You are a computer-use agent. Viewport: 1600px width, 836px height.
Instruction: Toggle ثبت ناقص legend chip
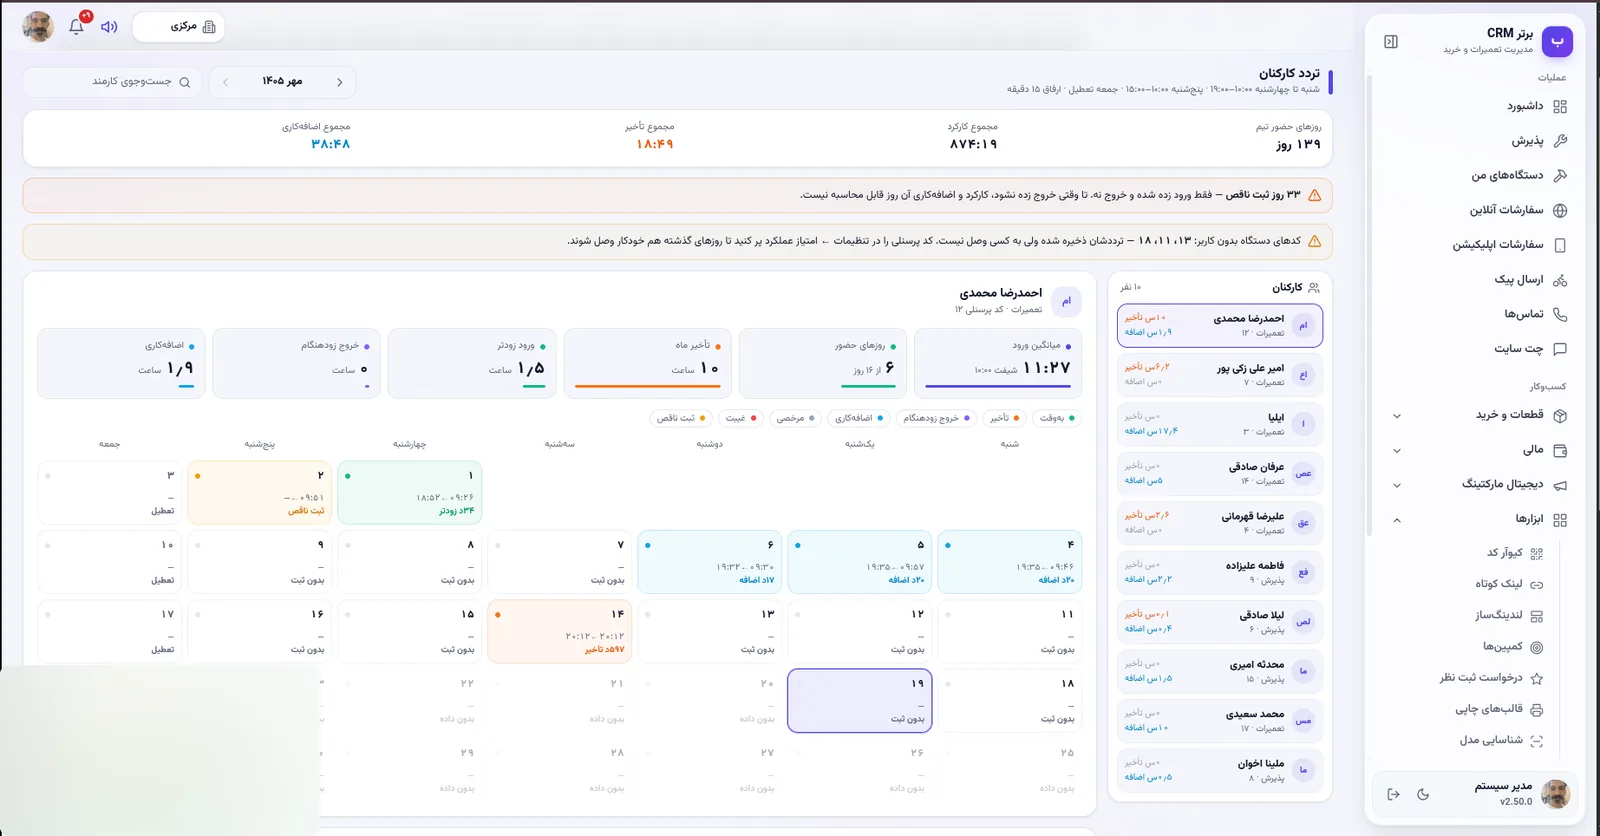click(681, 418)
